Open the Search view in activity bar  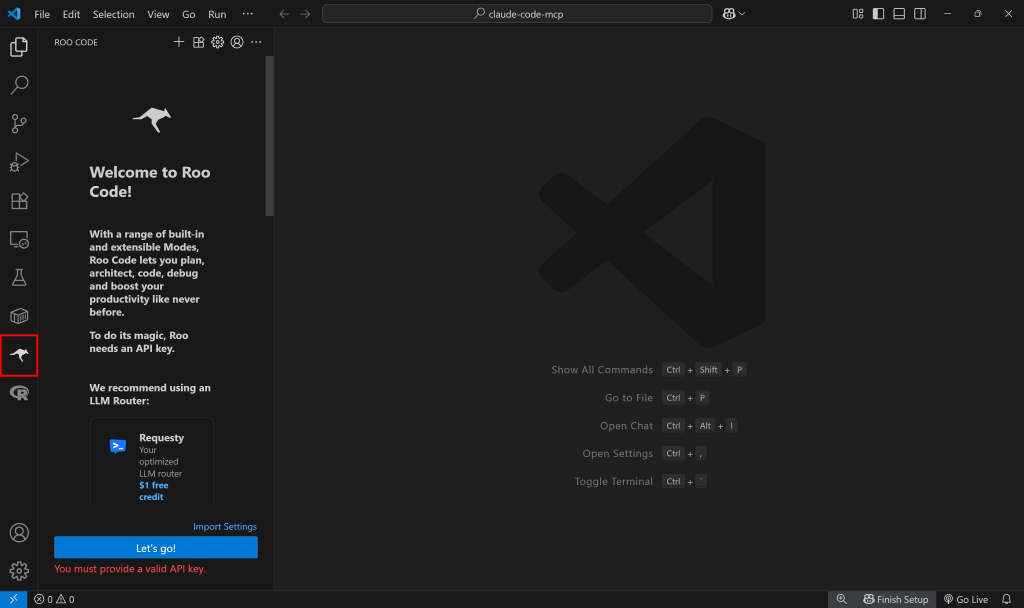[18, 85]
